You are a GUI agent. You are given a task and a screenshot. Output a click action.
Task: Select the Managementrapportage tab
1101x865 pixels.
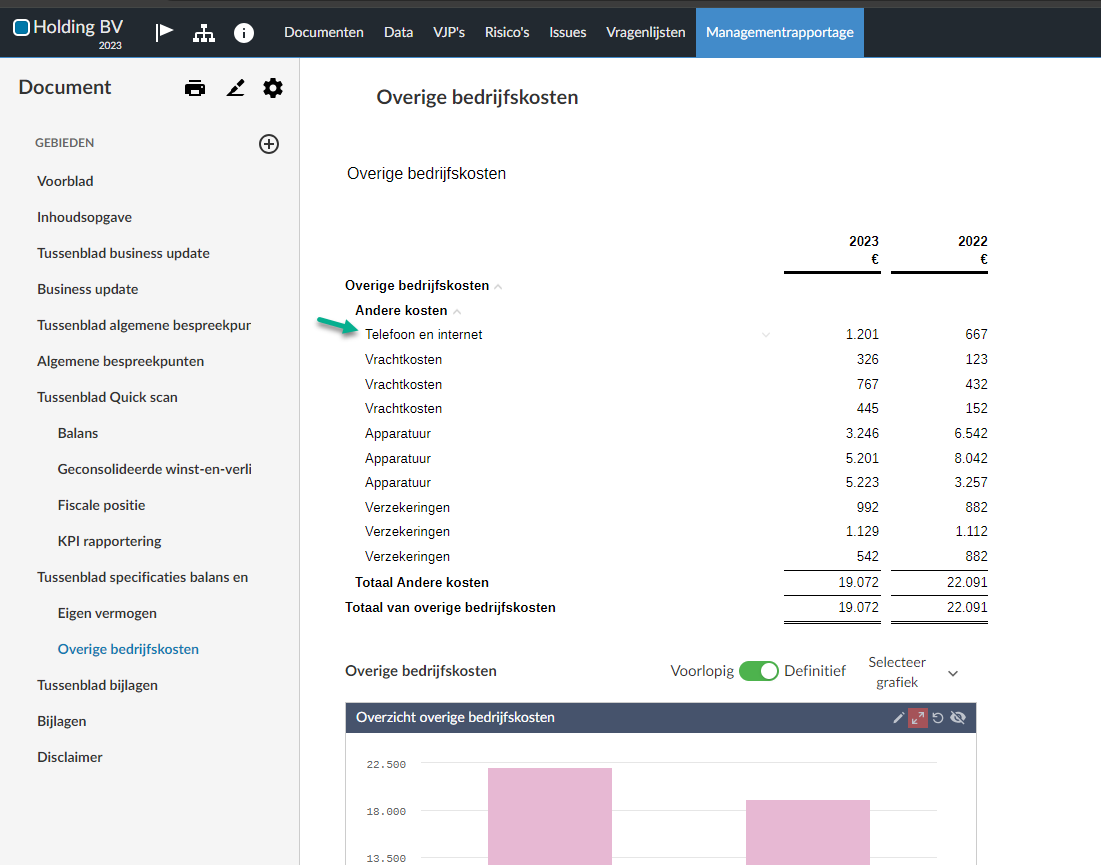click(779, 32)
